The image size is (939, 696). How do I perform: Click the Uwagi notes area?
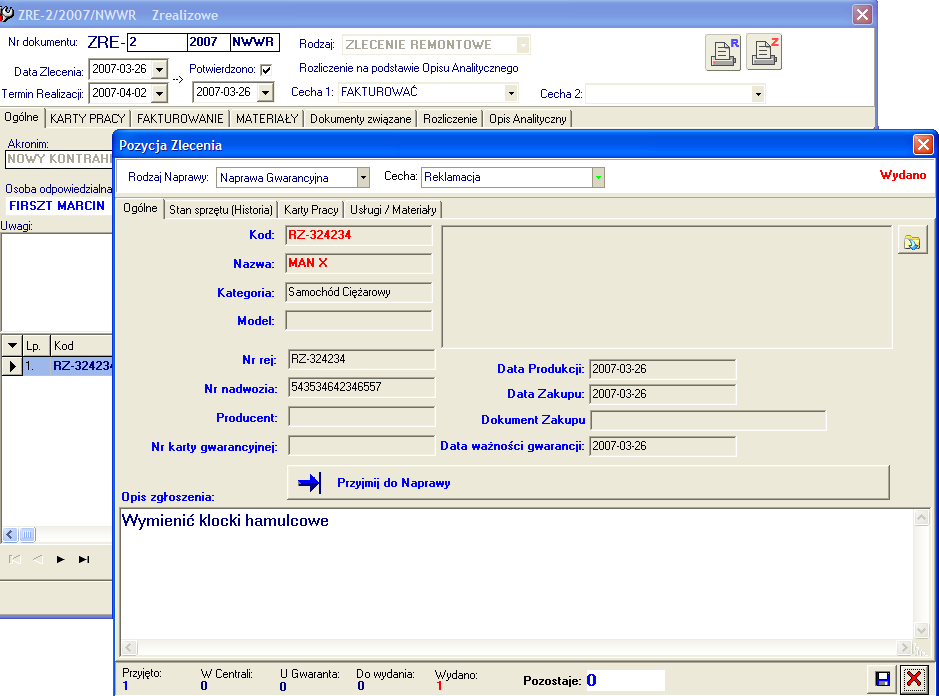57,282
